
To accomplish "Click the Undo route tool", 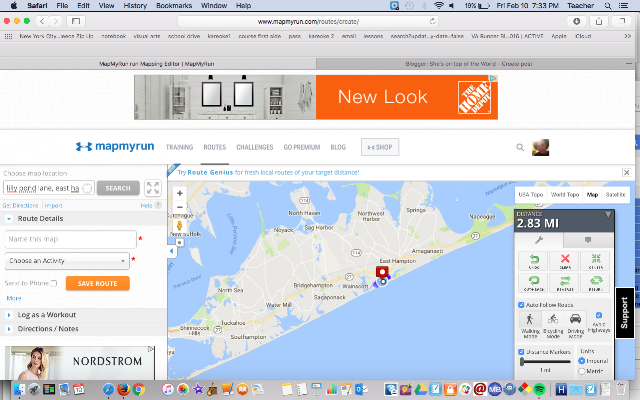I will [533, 261].
